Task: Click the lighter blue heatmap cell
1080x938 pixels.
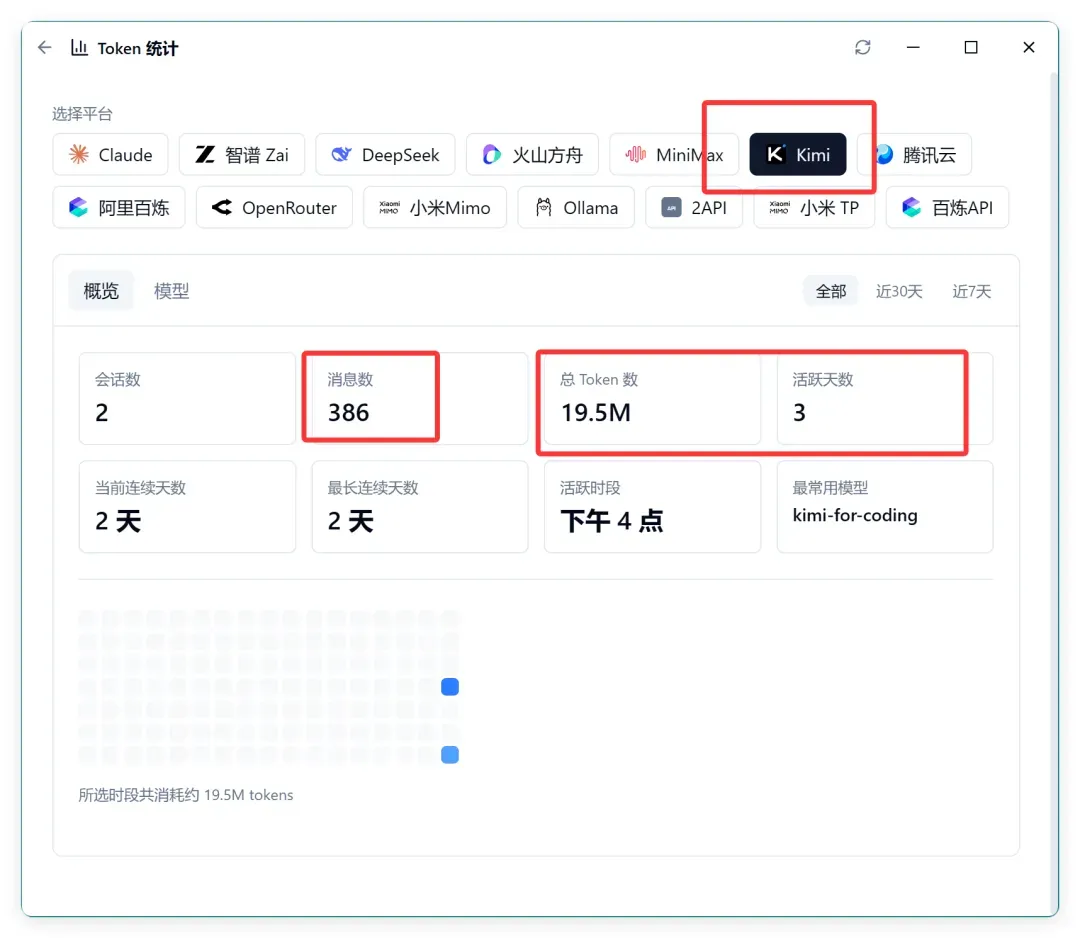Action: (x=450, y=755)
